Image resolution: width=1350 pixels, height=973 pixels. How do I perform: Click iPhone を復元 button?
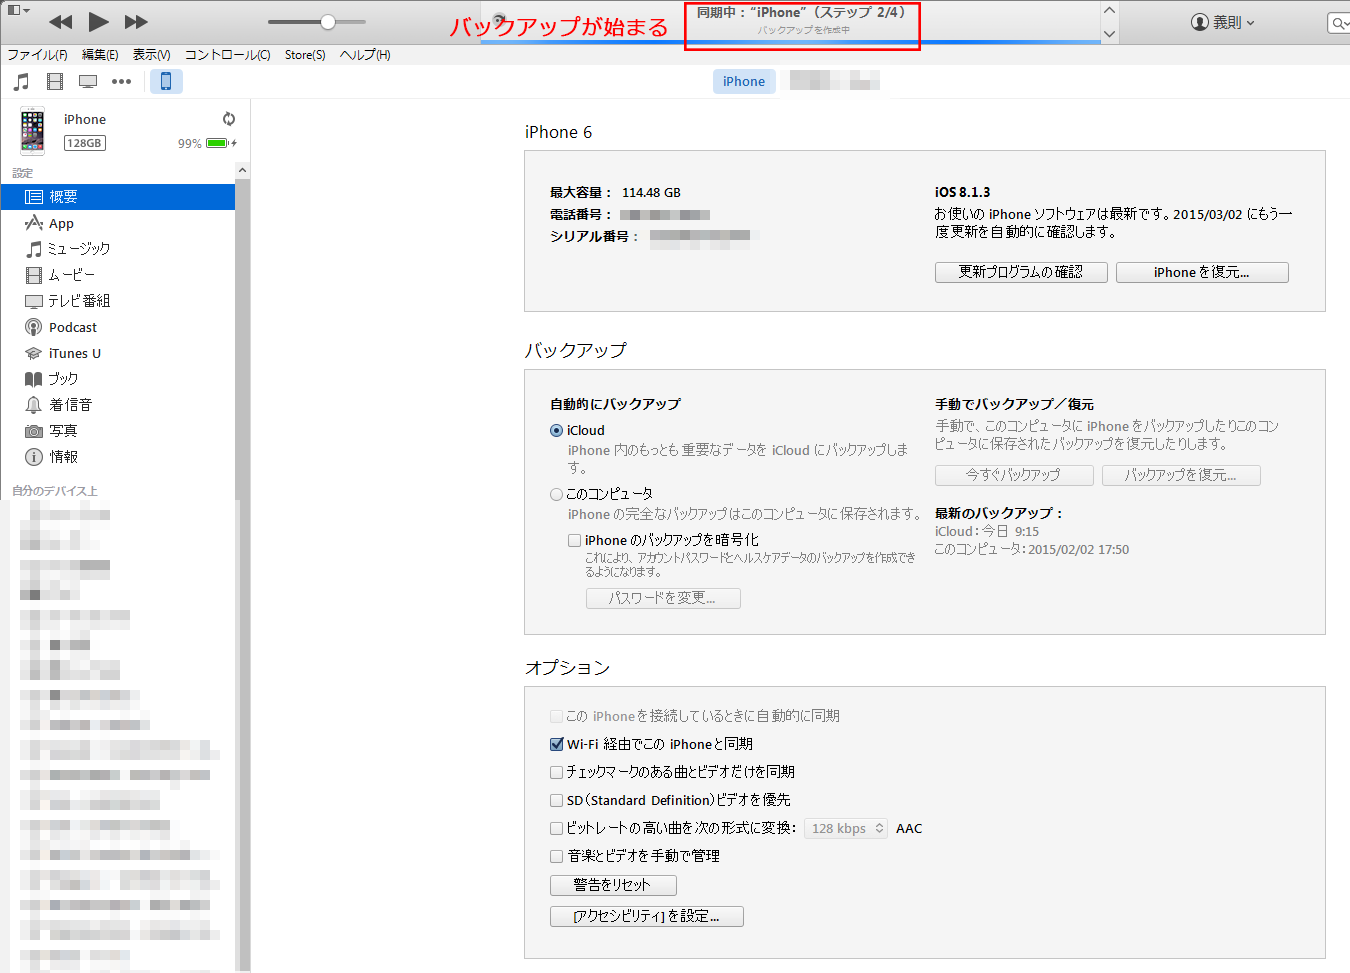1202,272
